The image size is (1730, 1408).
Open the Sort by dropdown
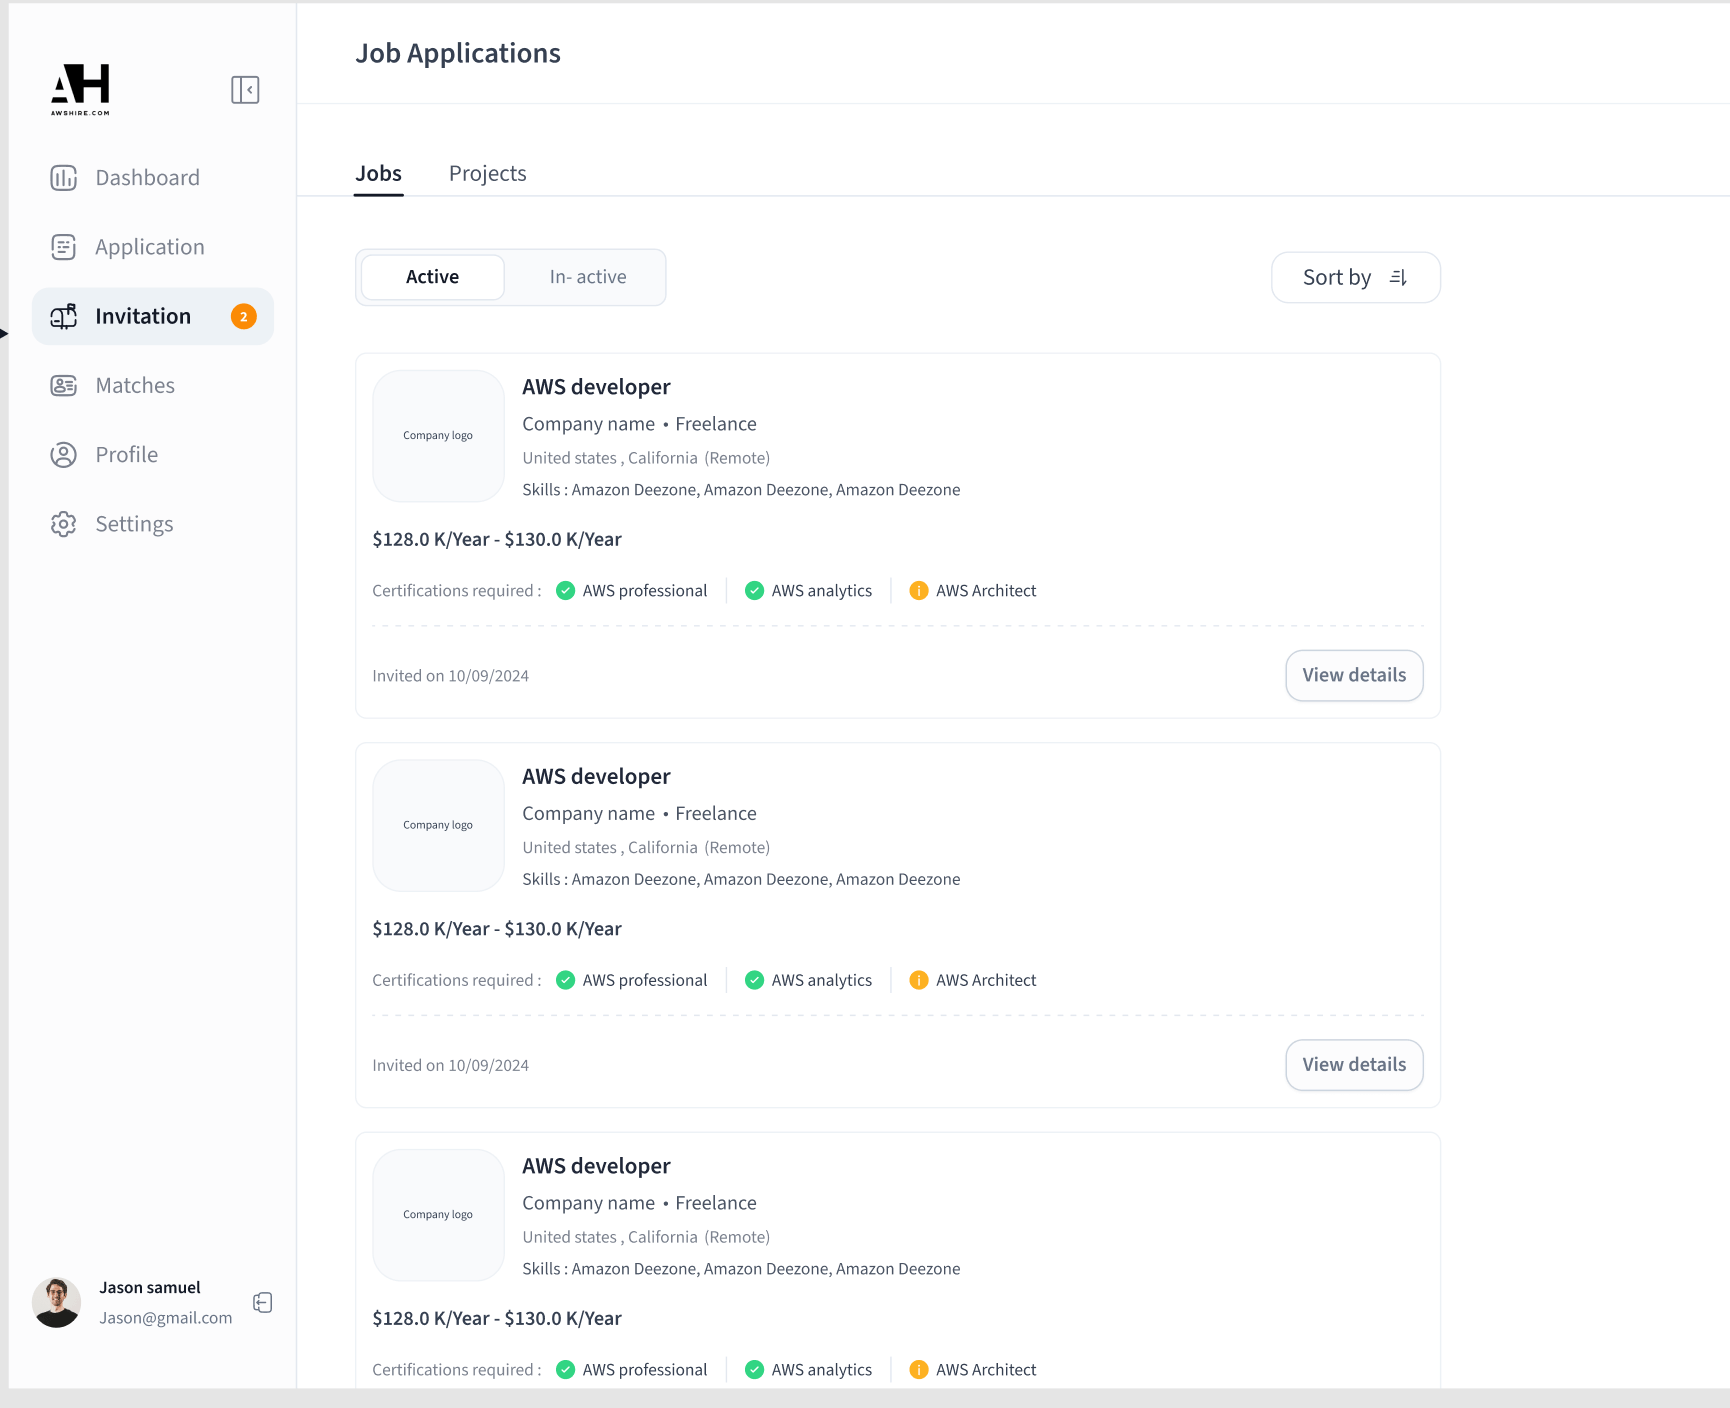click(1356, 277)
